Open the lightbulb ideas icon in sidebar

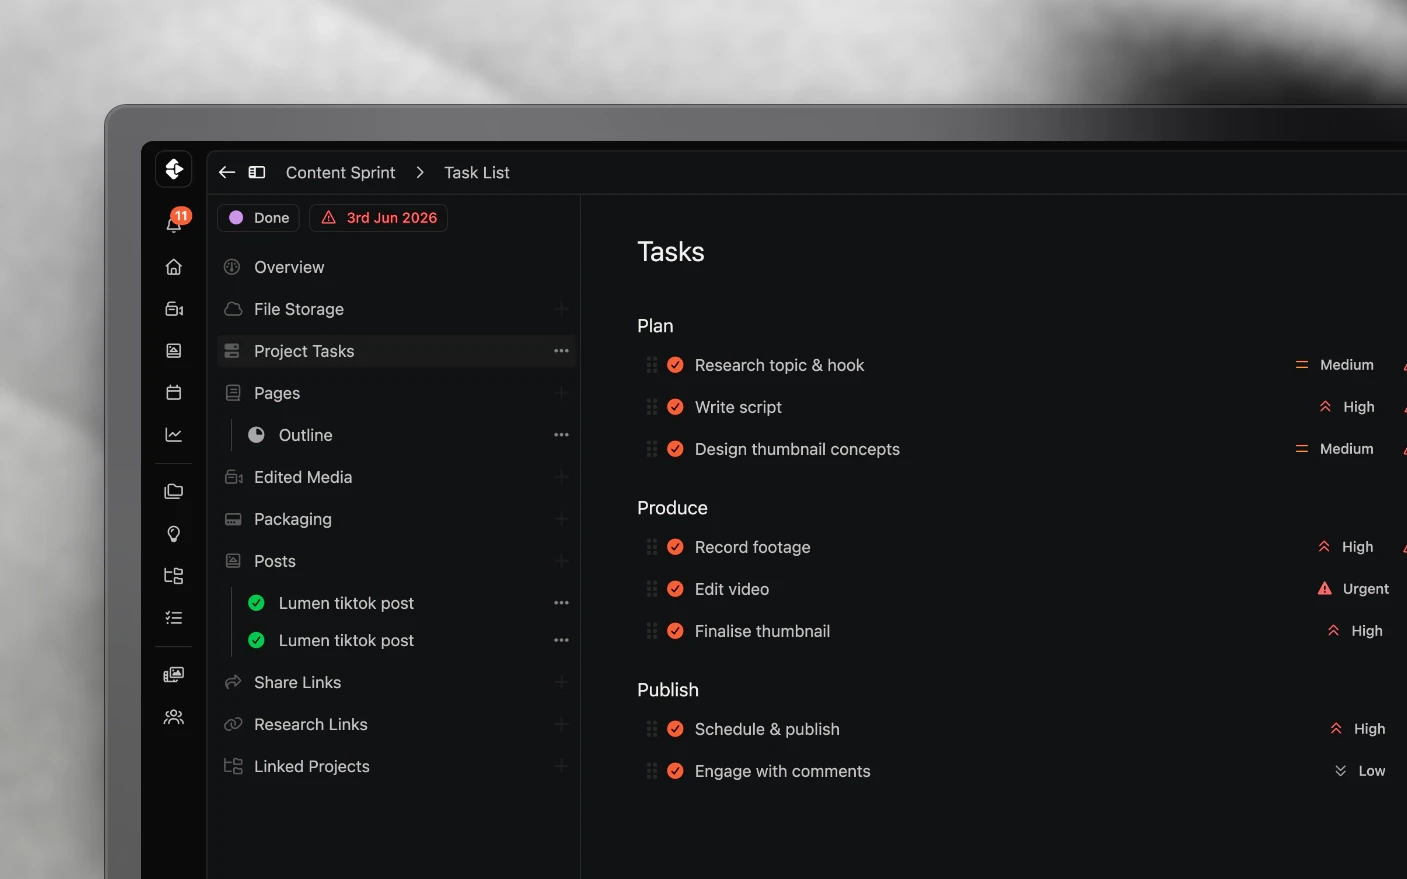174,533
